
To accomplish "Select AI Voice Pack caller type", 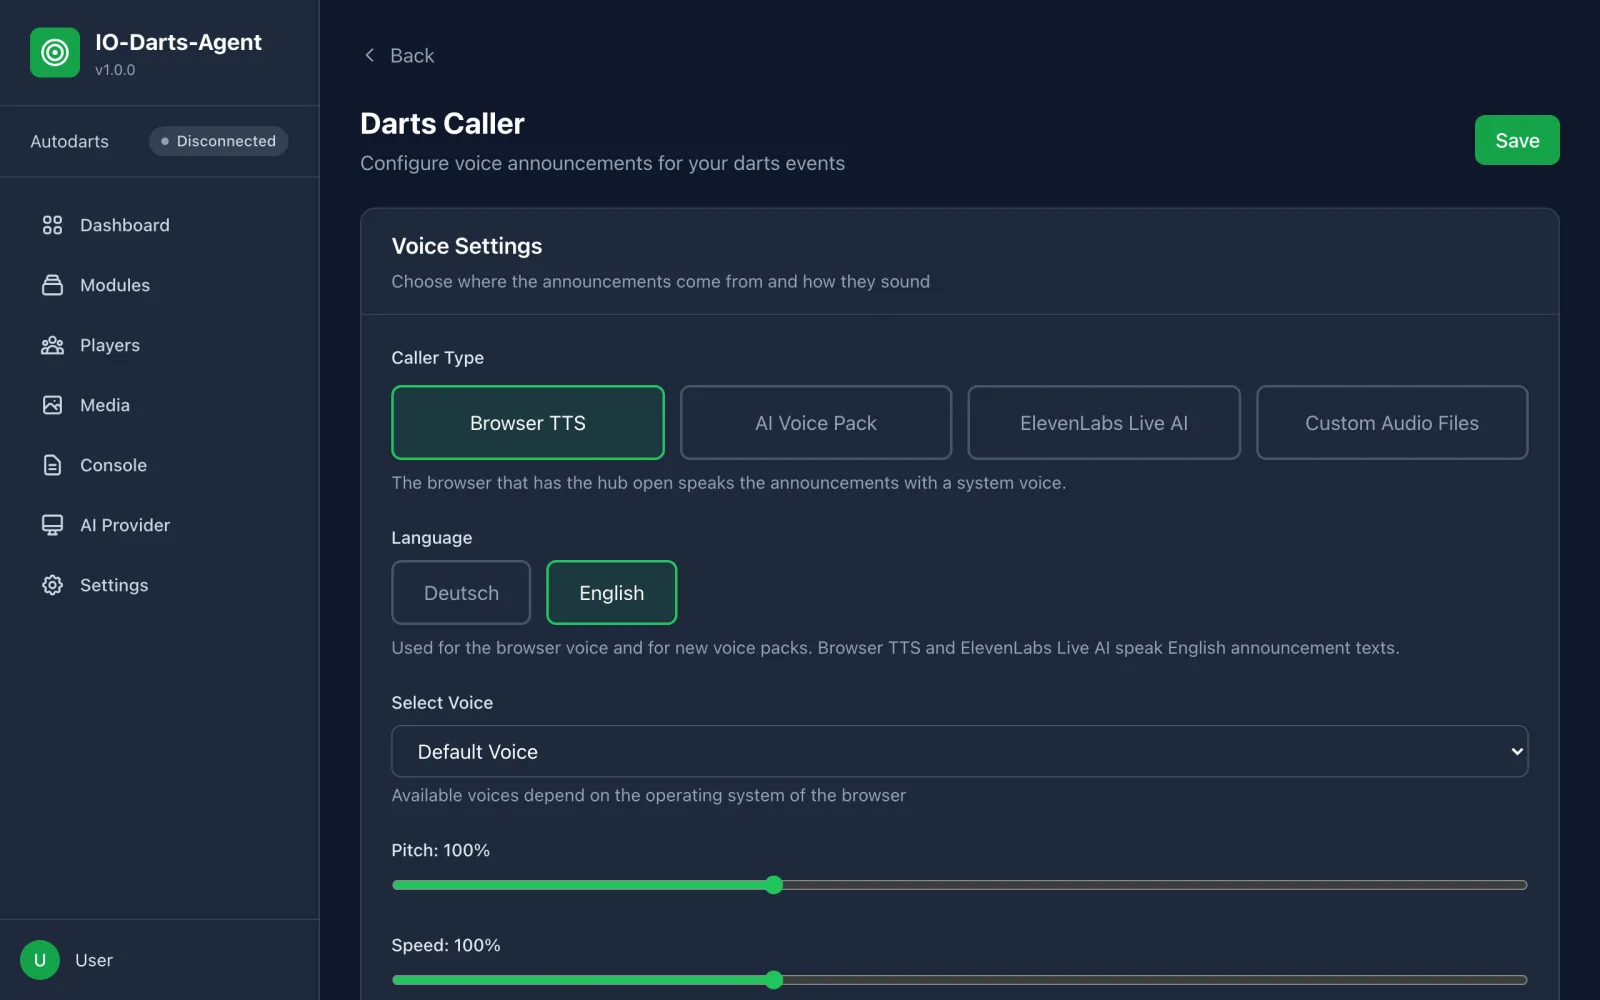I will [816, 423].
